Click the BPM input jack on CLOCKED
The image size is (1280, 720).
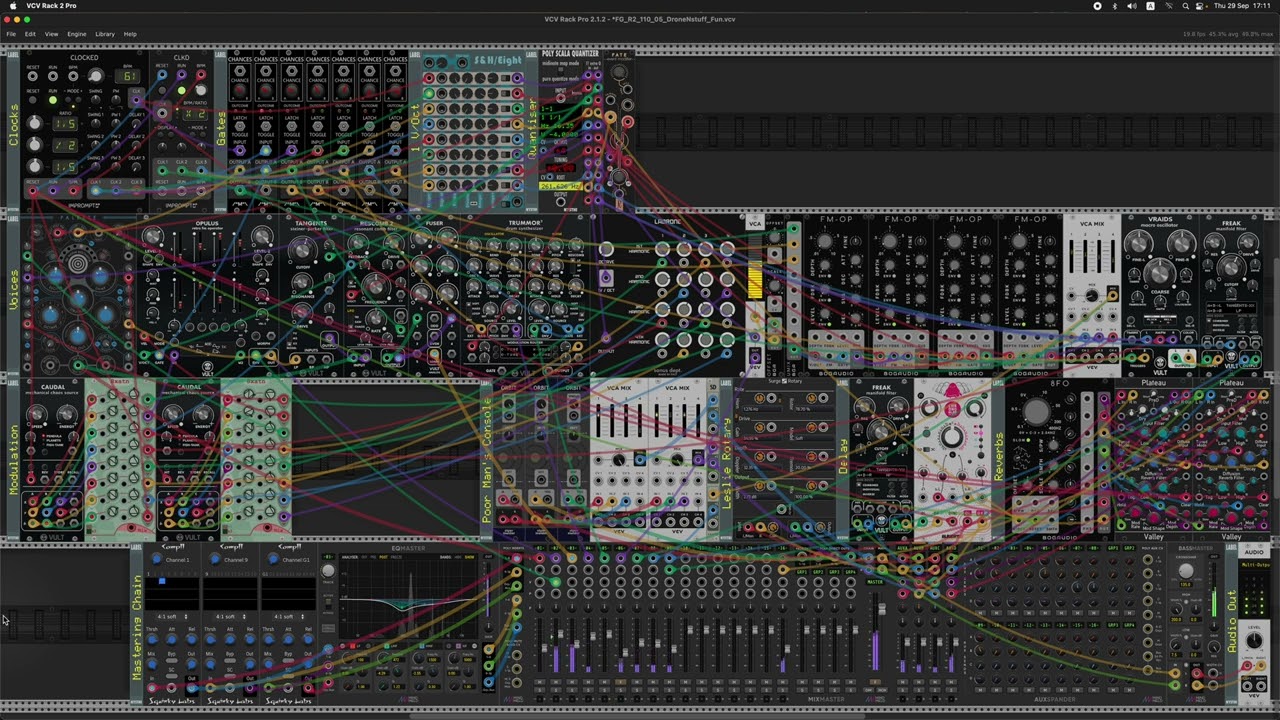tap(73, 76)
